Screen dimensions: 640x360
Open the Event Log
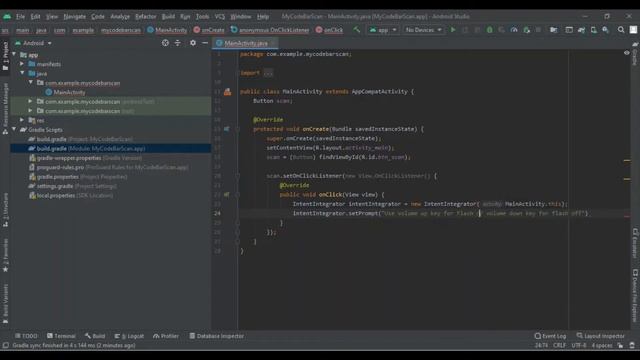550,336
